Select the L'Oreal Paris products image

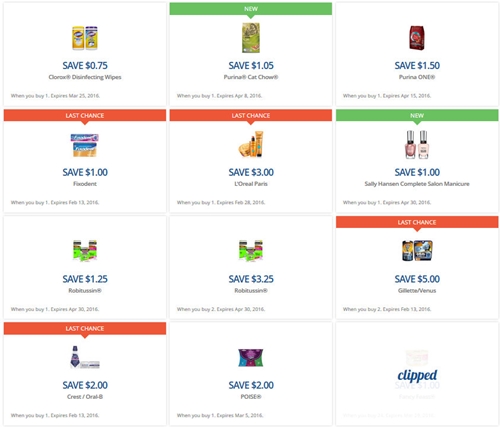(251, 144)
